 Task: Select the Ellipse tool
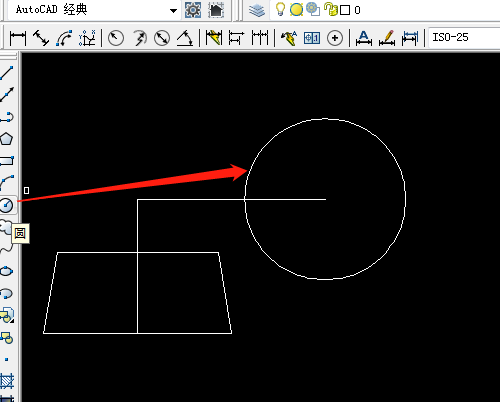point(6,271)
